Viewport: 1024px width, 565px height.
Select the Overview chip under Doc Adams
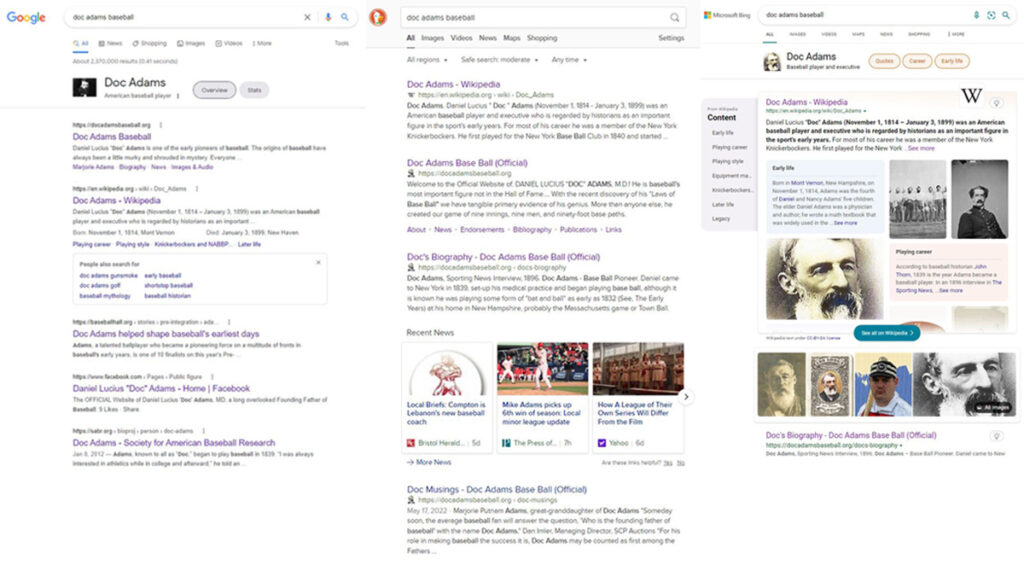214,90
